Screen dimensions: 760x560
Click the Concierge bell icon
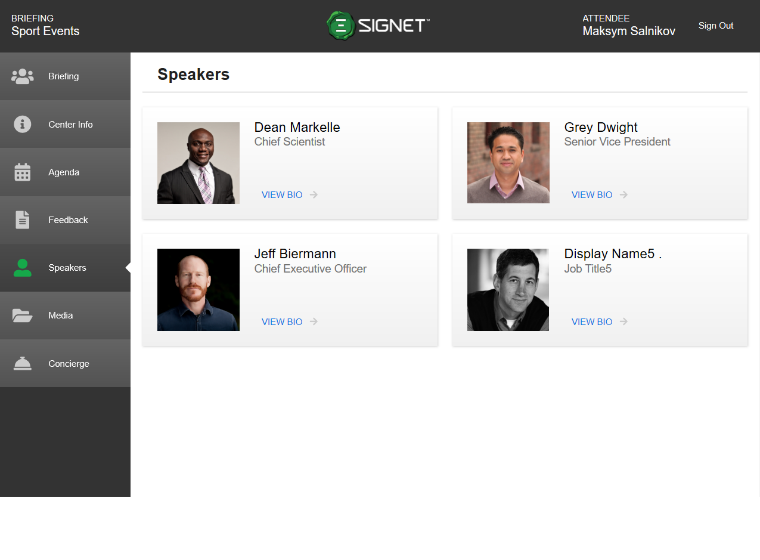pyautogui.click(x=22, y=364)
